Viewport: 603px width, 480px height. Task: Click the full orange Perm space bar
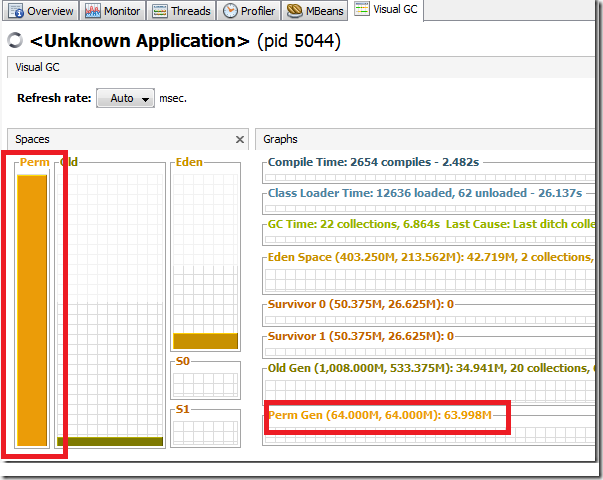[32, 310]
